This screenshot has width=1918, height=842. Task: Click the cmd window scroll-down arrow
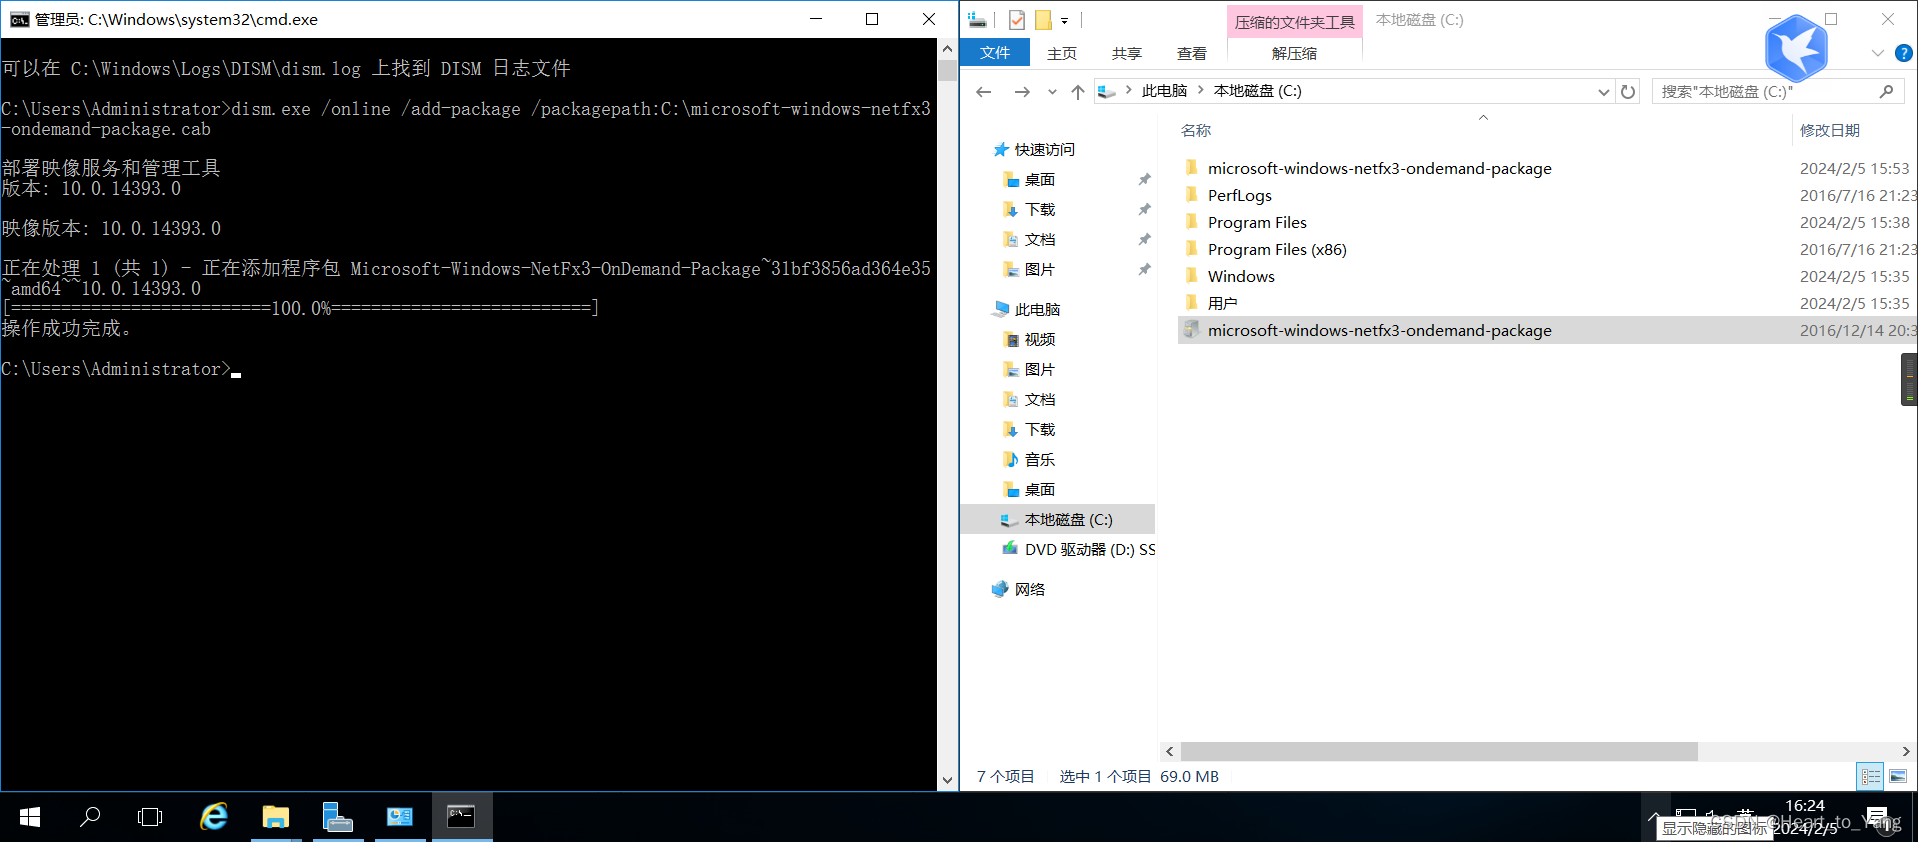coord(947,780)
